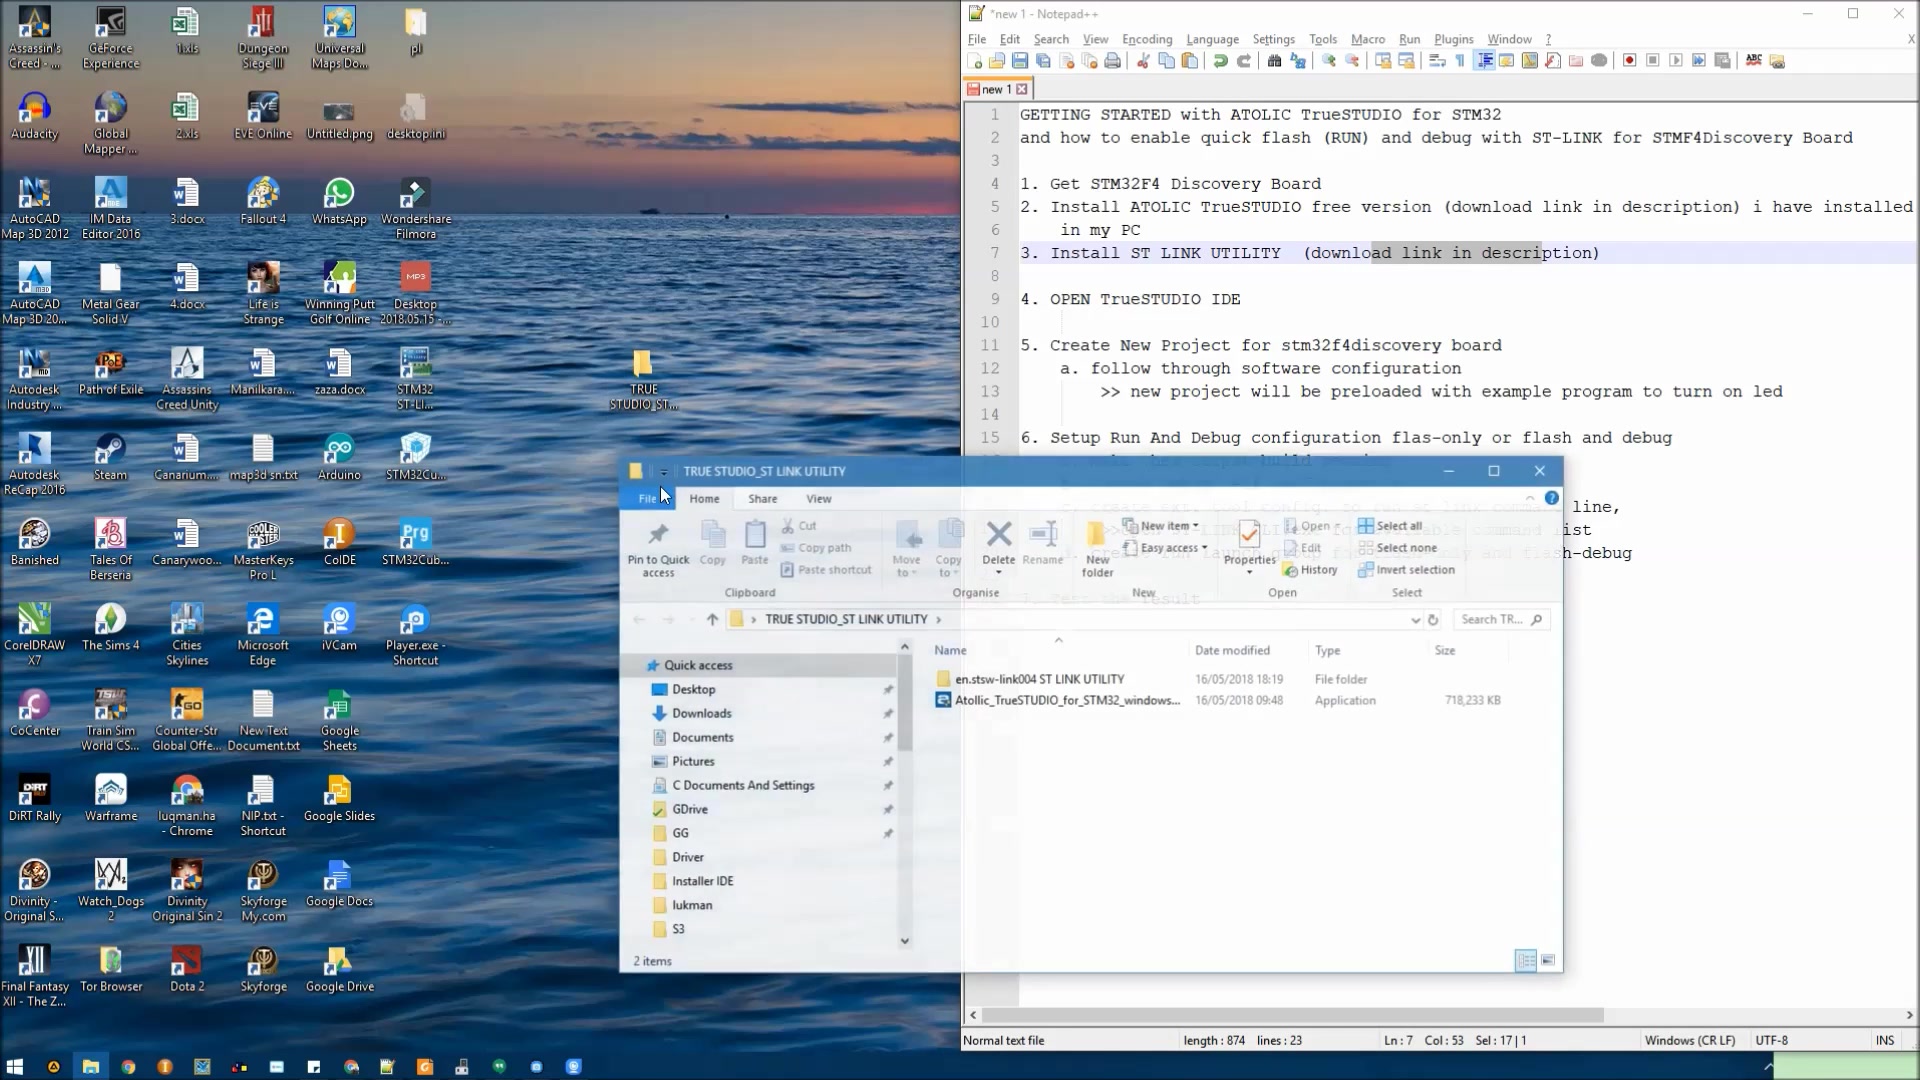Drag the file explorer scrollbar down
1920x1080 pixels.
pos(905,940)
